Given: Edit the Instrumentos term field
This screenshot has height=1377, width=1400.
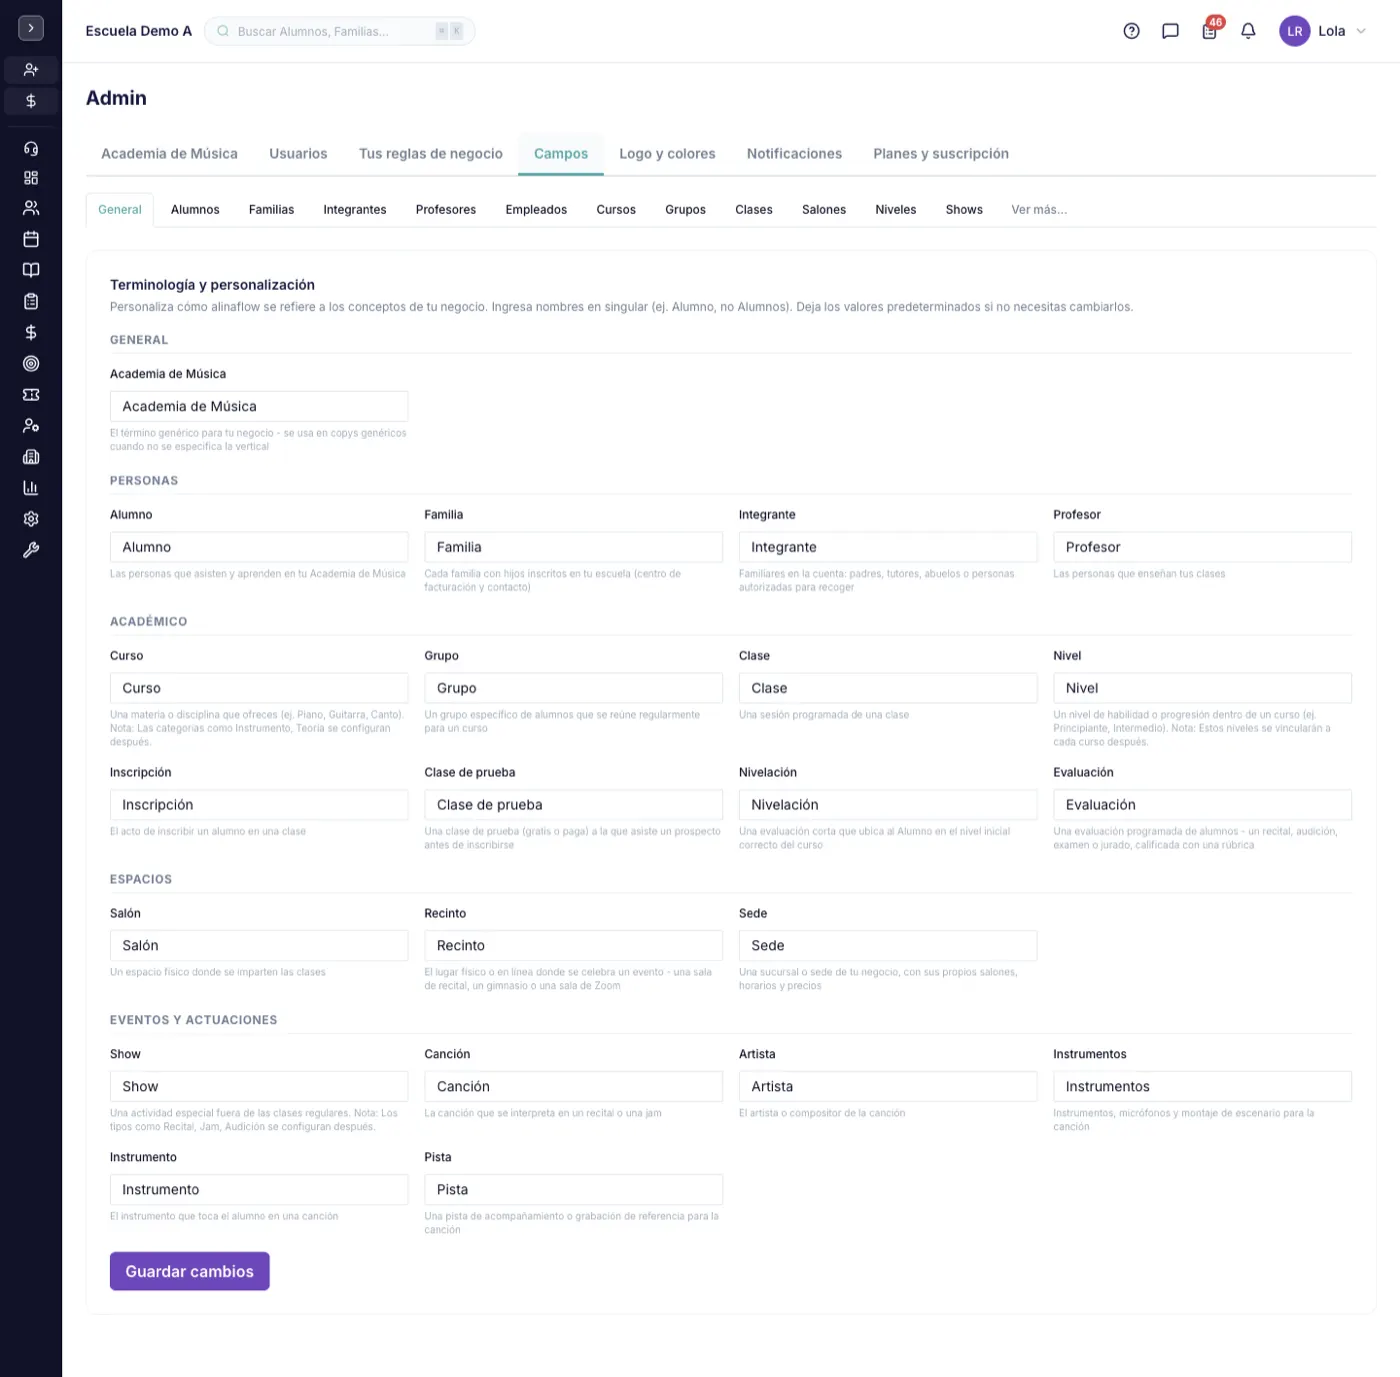Looking at the screenshot, I should (x=1202, y=1087).
